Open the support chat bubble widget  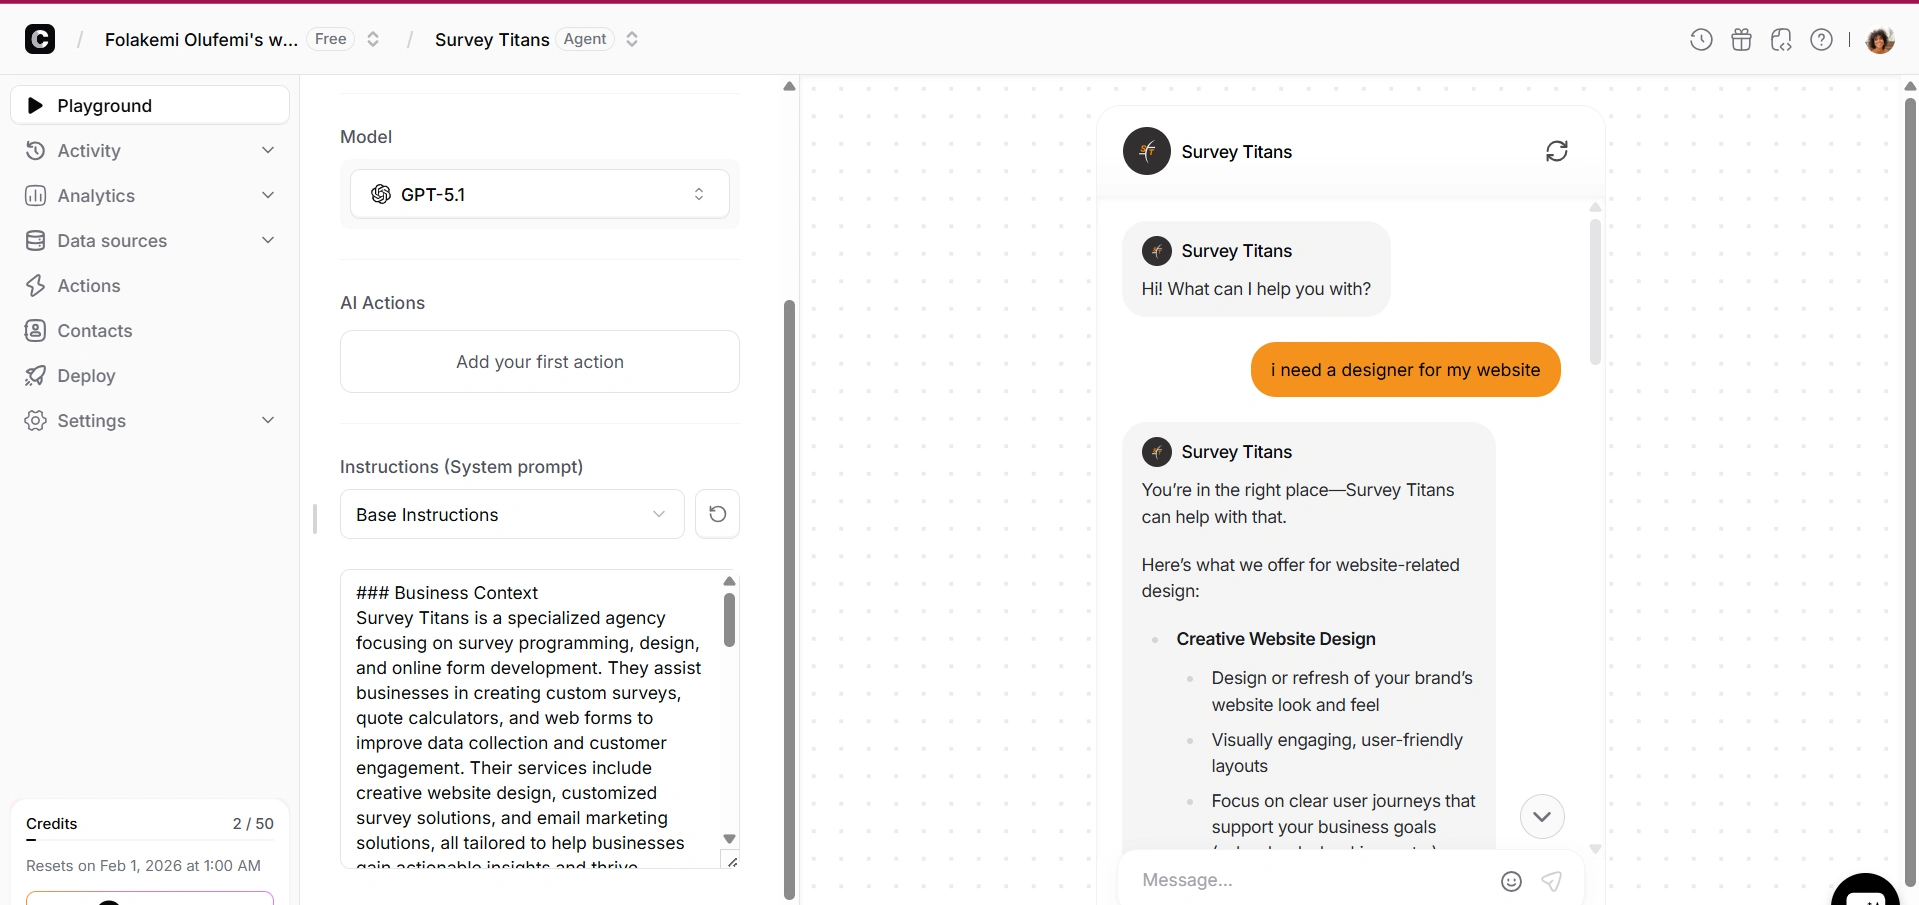(x=1865, y=890)
